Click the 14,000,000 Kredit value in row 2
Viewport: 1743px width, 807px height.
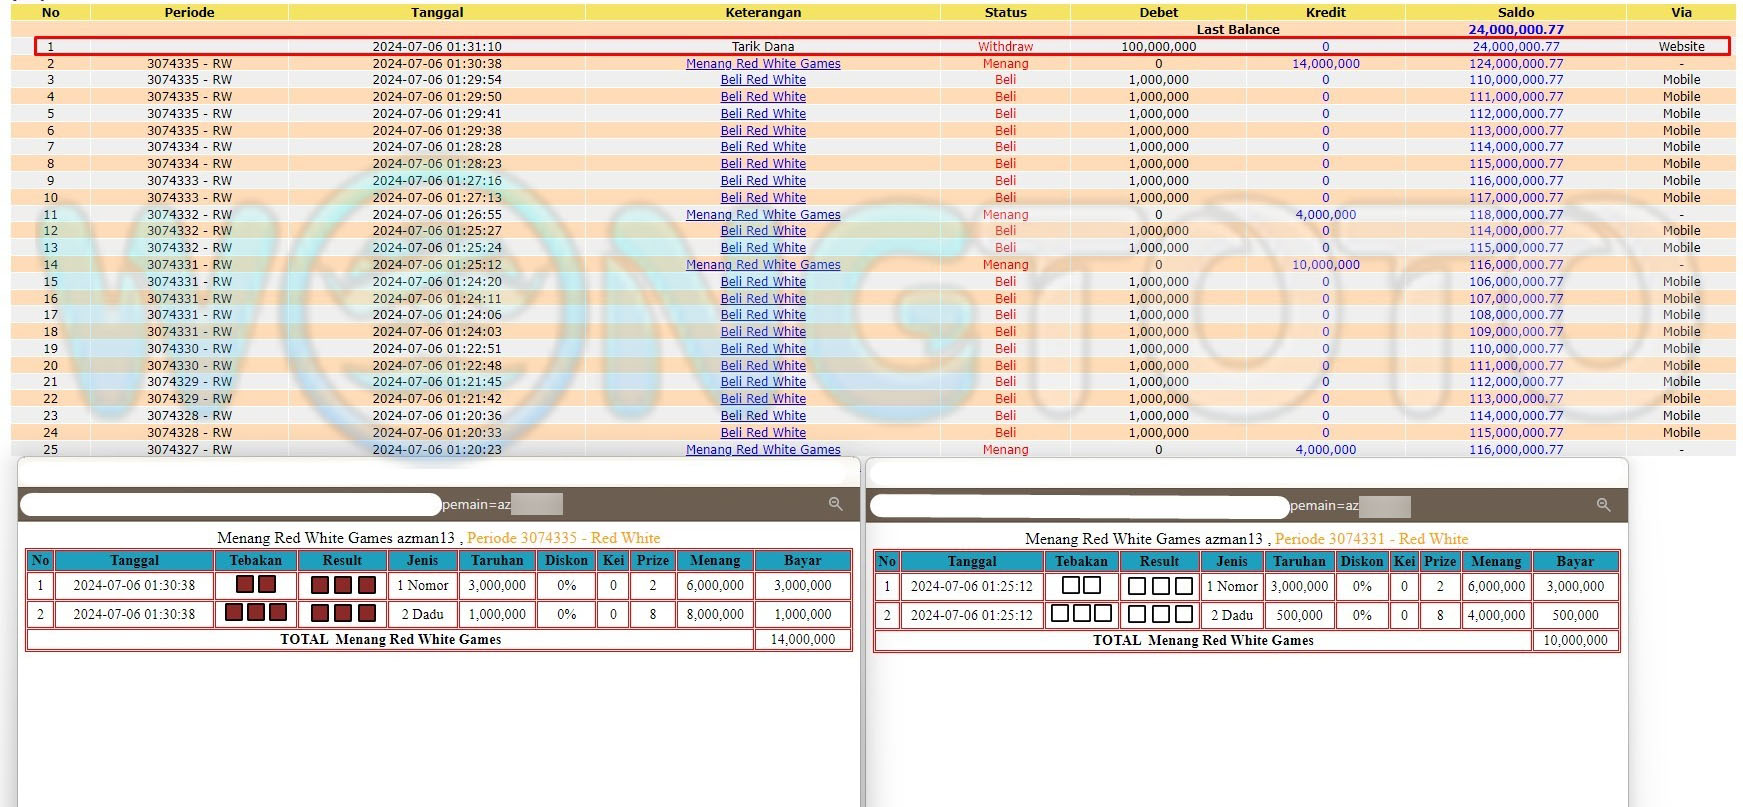[x=1325, y=63]
